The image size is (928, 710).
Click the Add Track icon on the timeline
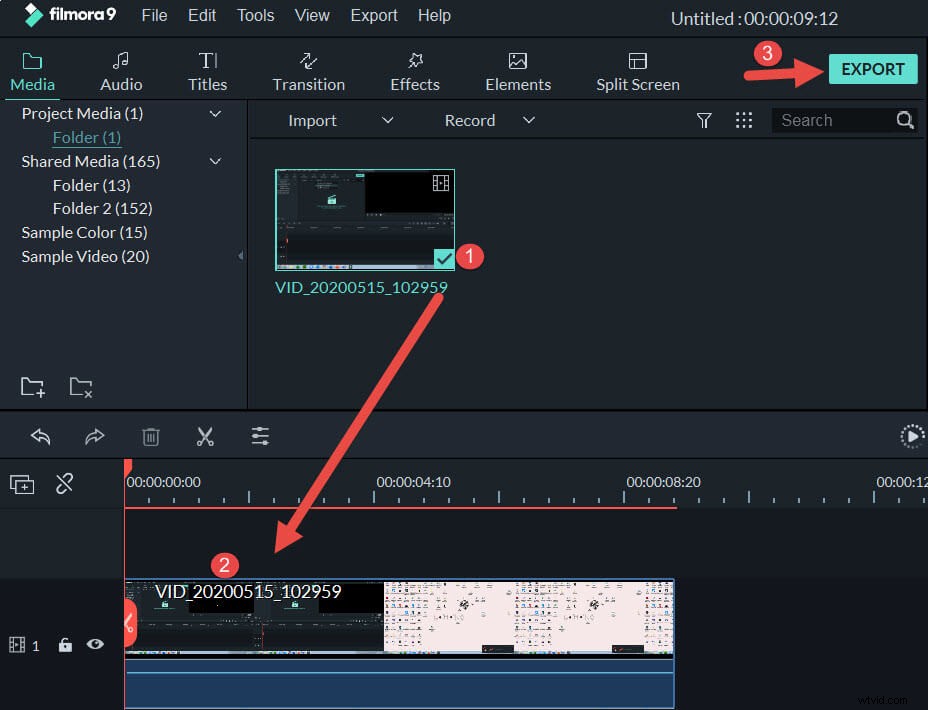pos(22,484)
